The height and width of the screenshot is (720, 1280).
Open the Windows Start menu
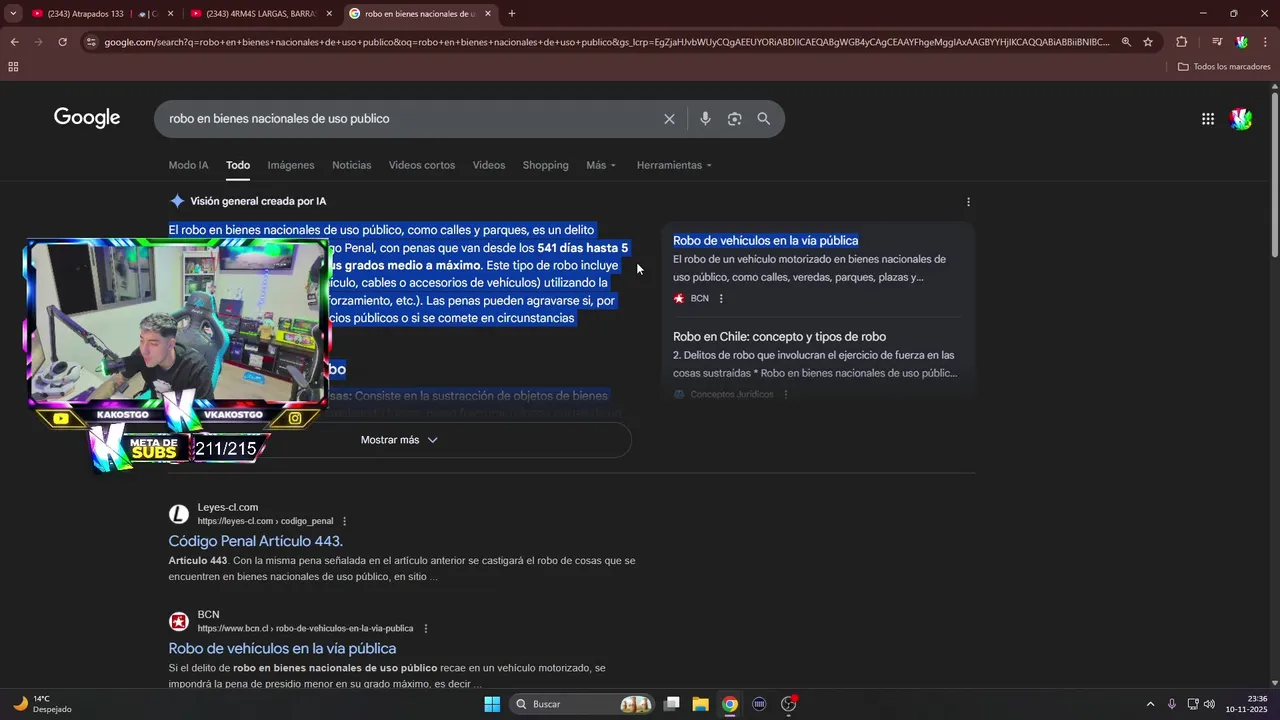(x=492, y=704)
